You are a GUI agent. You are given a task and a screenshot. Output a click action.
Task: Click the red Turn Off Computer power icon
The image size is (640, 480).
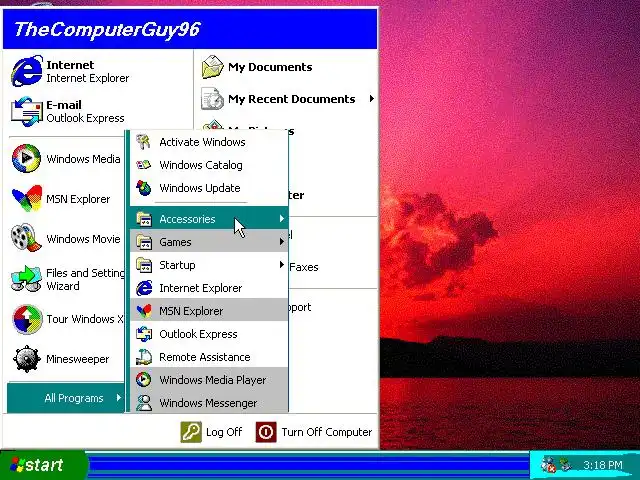(266, 432)
